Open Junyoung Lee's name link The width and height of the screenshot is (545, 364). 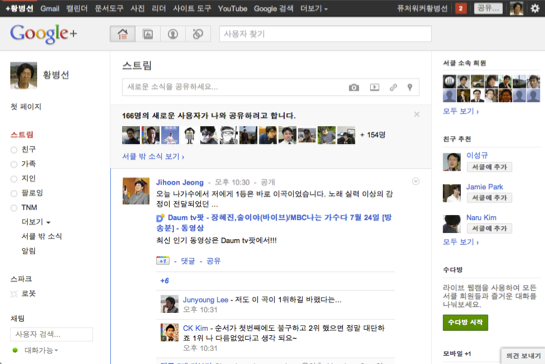pos(205,300)
